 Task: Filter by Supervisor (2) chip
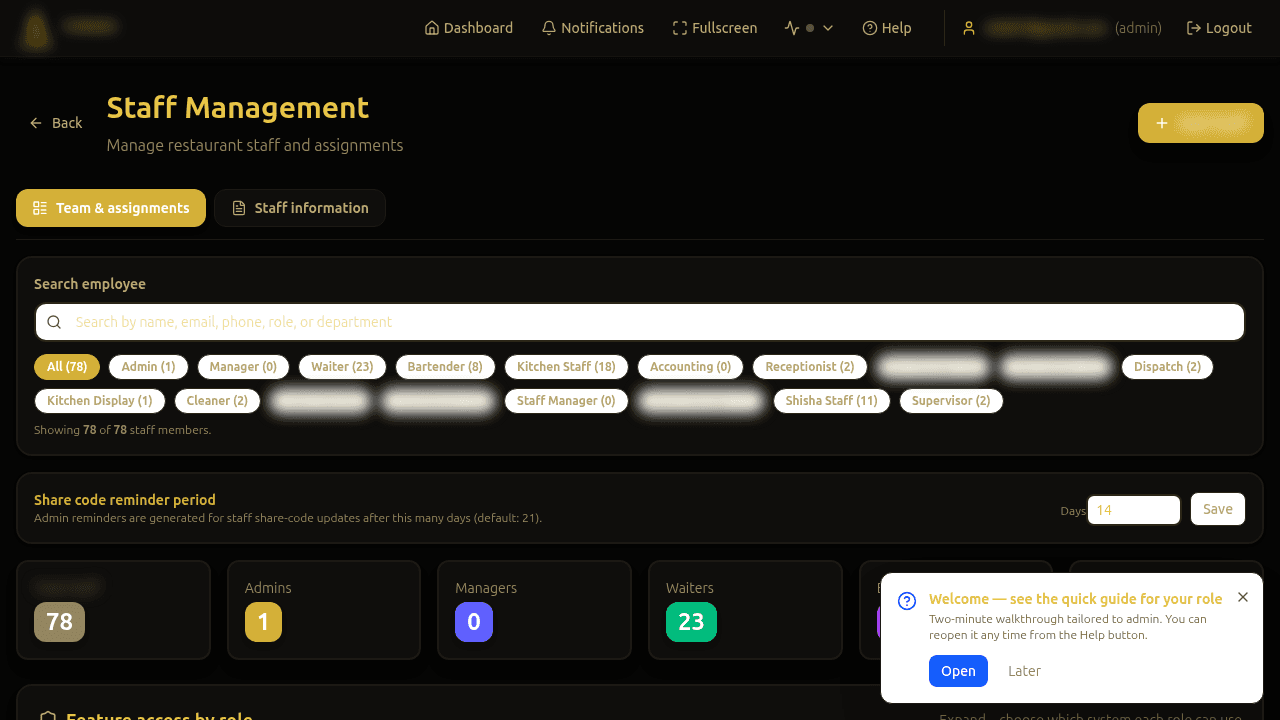coord(951,401)
